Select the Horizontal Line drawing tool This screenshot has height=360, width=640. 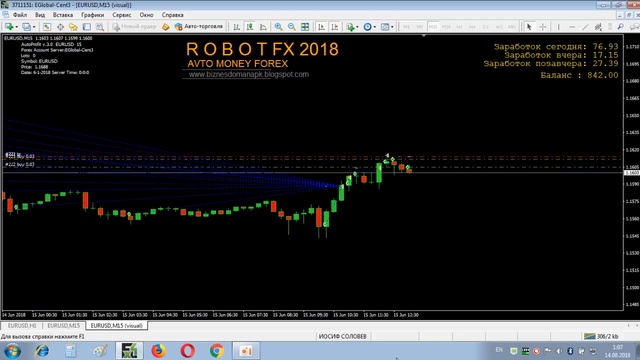pos(572,27)
